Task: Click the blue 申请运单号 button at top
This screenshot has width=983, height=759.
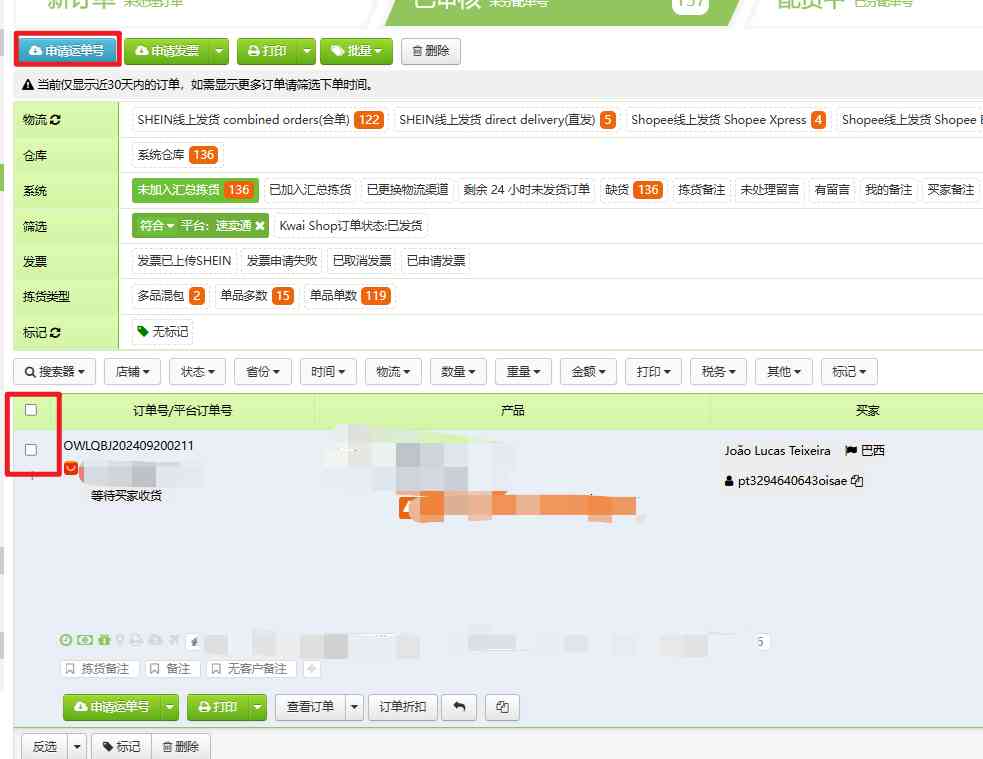Action: click(x=67, y=50)
